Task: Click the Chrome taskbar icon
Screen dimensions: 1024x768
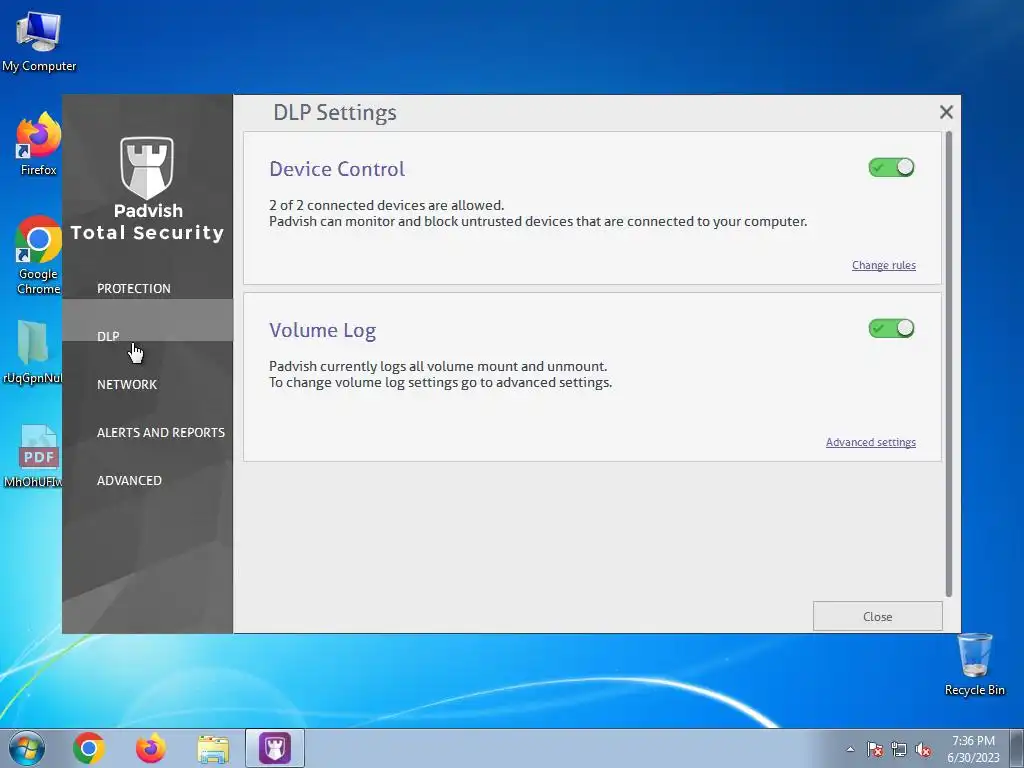Action: [89, 748]
